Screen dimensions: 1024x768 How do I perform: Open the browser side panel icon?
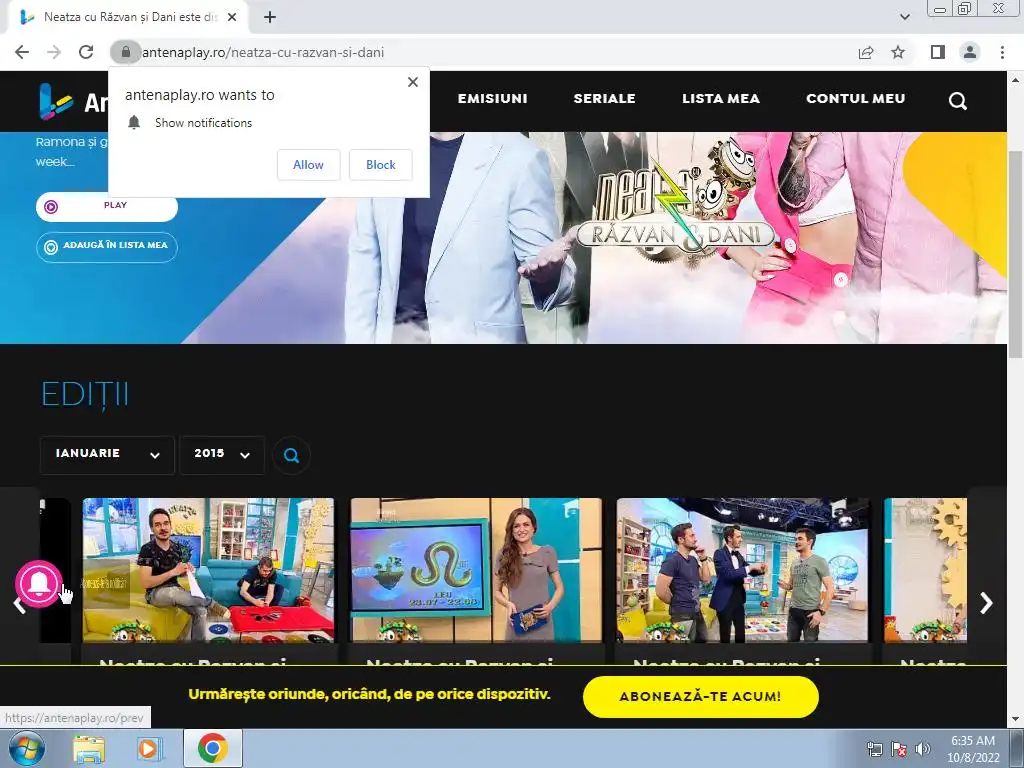[x=938, y=52]
